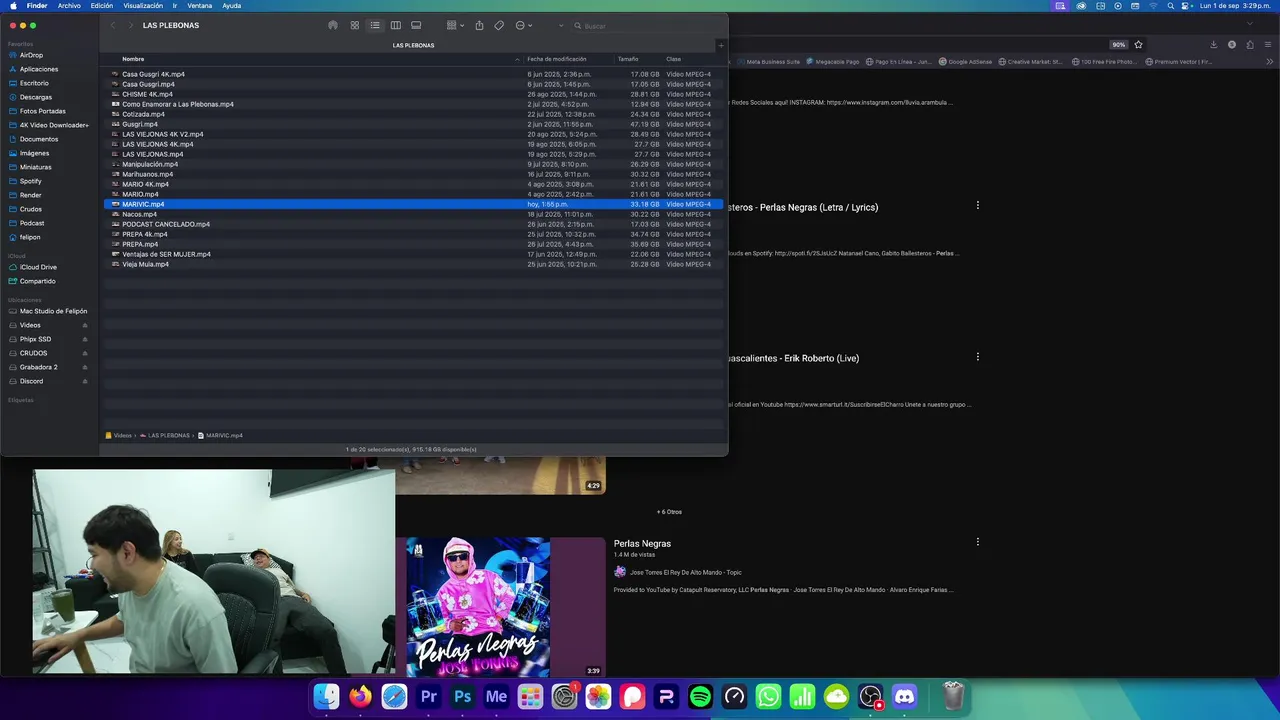Open the Visualización menu
This screenshot has width=1280, height=720.
coord(143,6)
